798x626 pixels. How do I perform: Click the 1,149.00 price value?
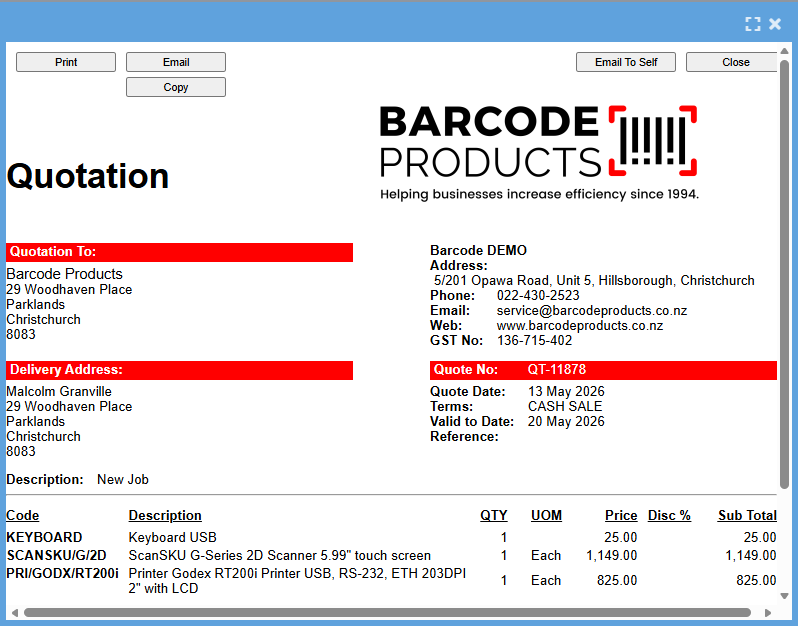click(612, 555)
